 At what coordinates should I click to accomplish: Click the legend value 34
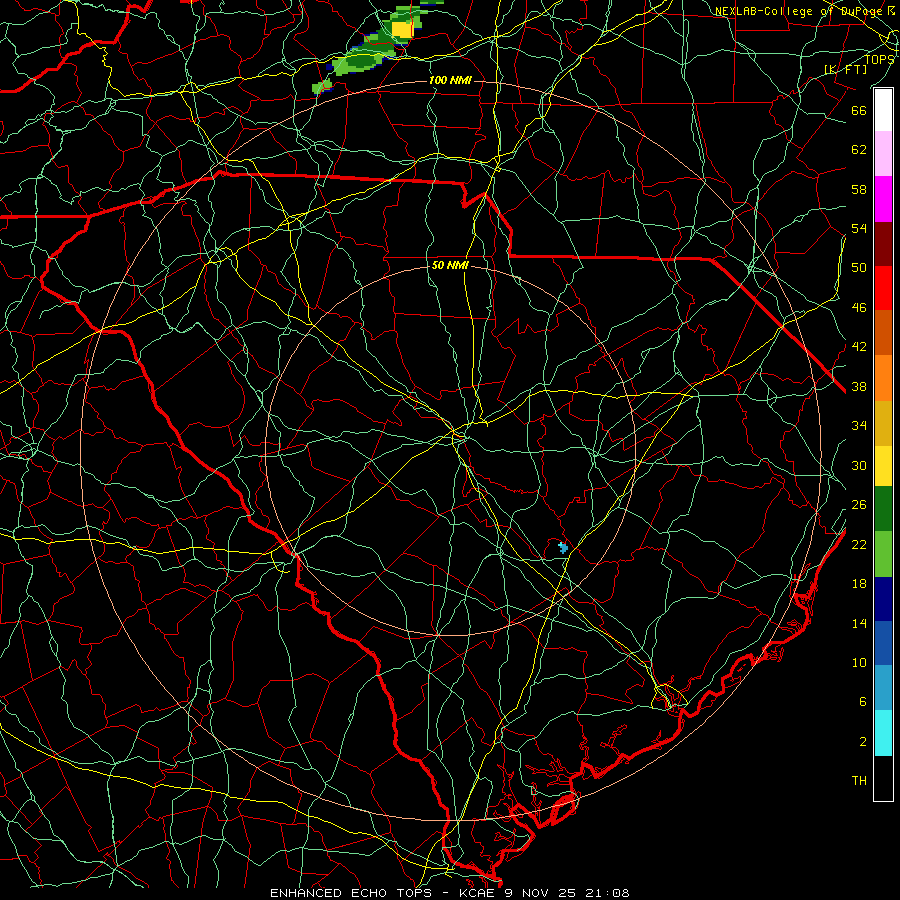coord(859,425)
